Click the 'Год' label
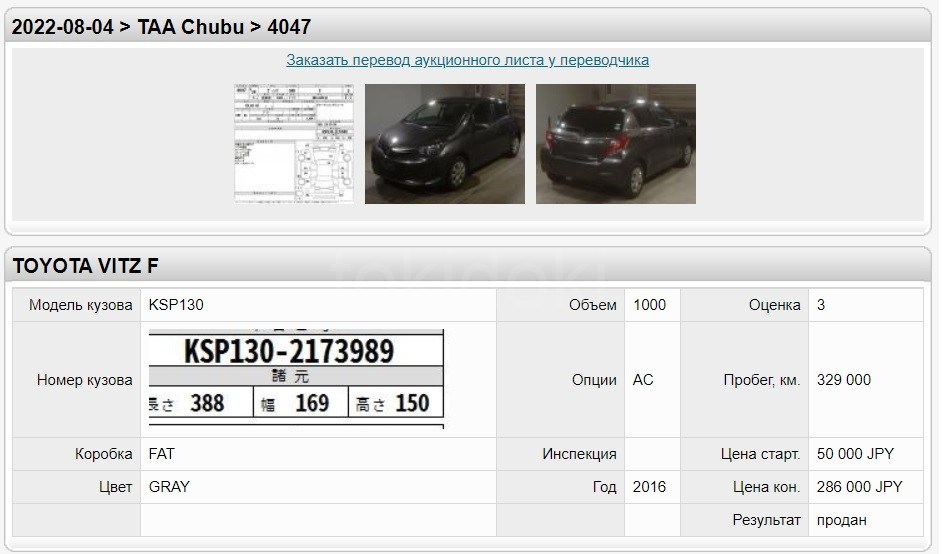 click(x=604, y=487)
